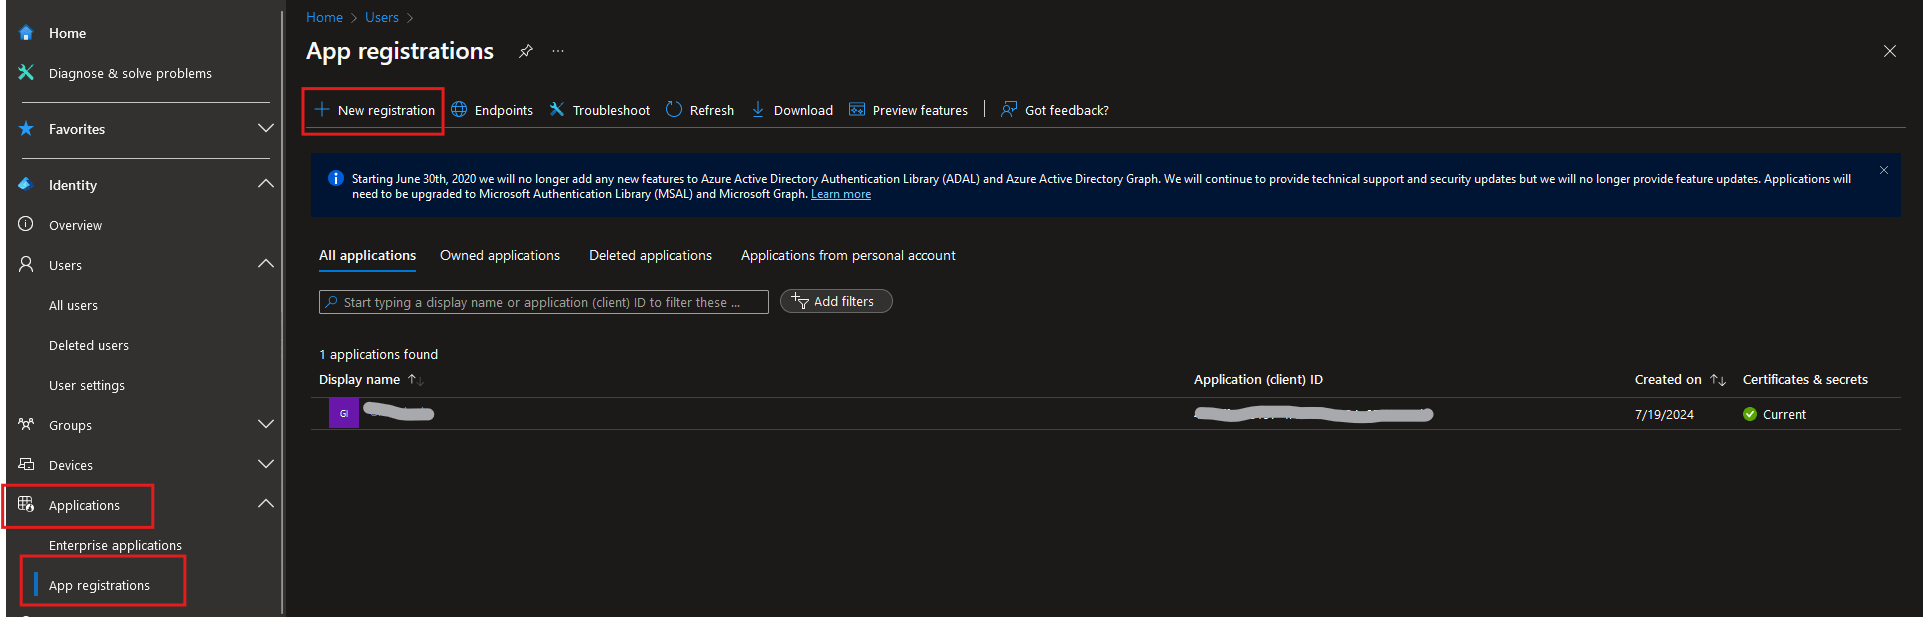Screen dimensions: 1923x617
Task: Click the Endpoints globe icon
Action: (459, 109)
